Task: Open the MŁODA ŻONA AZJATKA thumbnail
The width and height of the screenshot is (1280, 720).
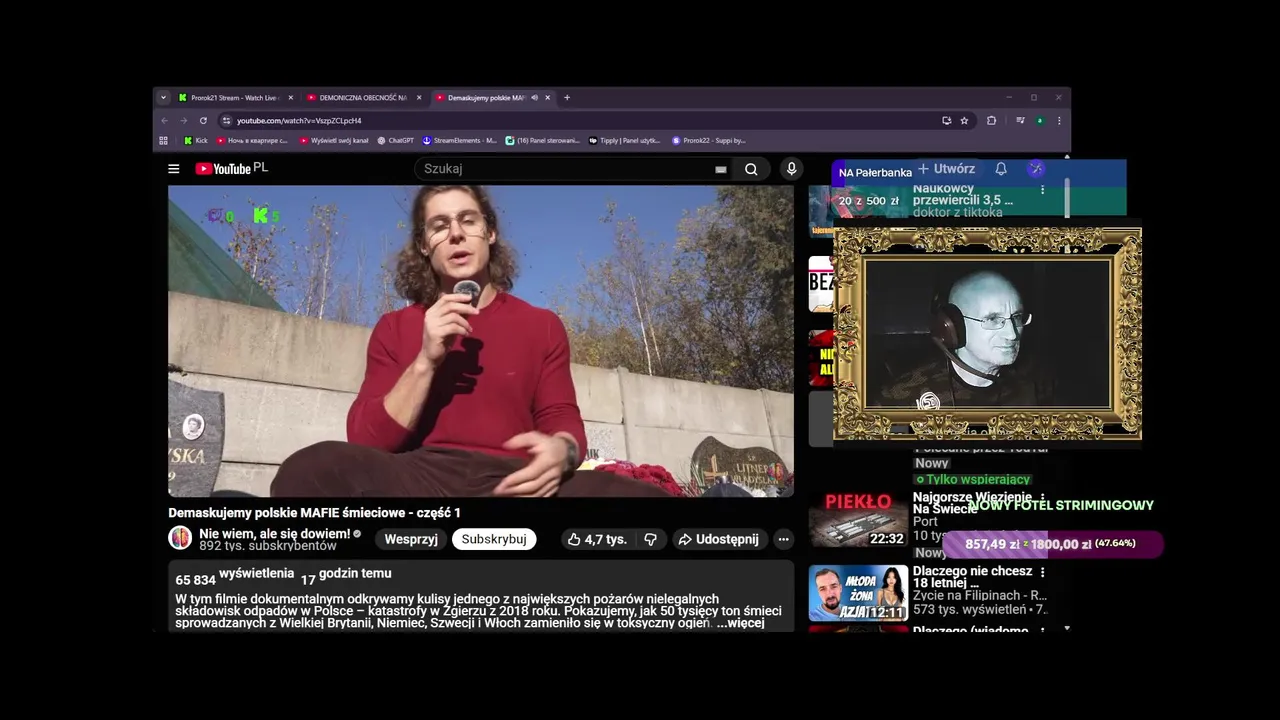Action: (858, 593)
